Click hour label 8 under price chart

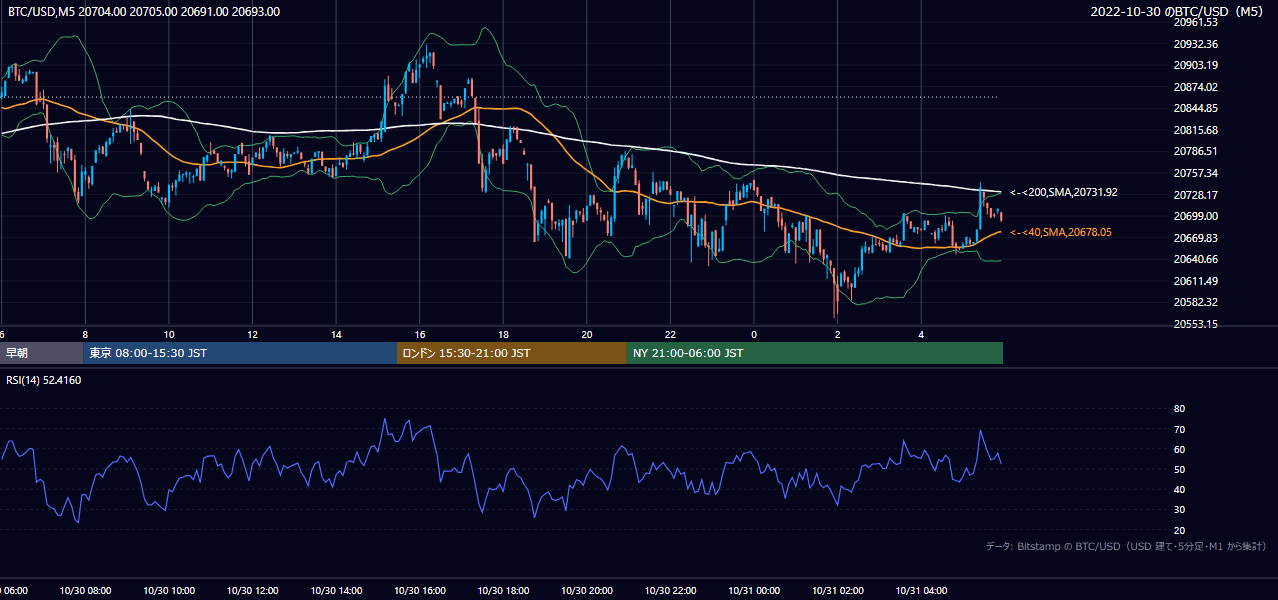tap(85, 334)
